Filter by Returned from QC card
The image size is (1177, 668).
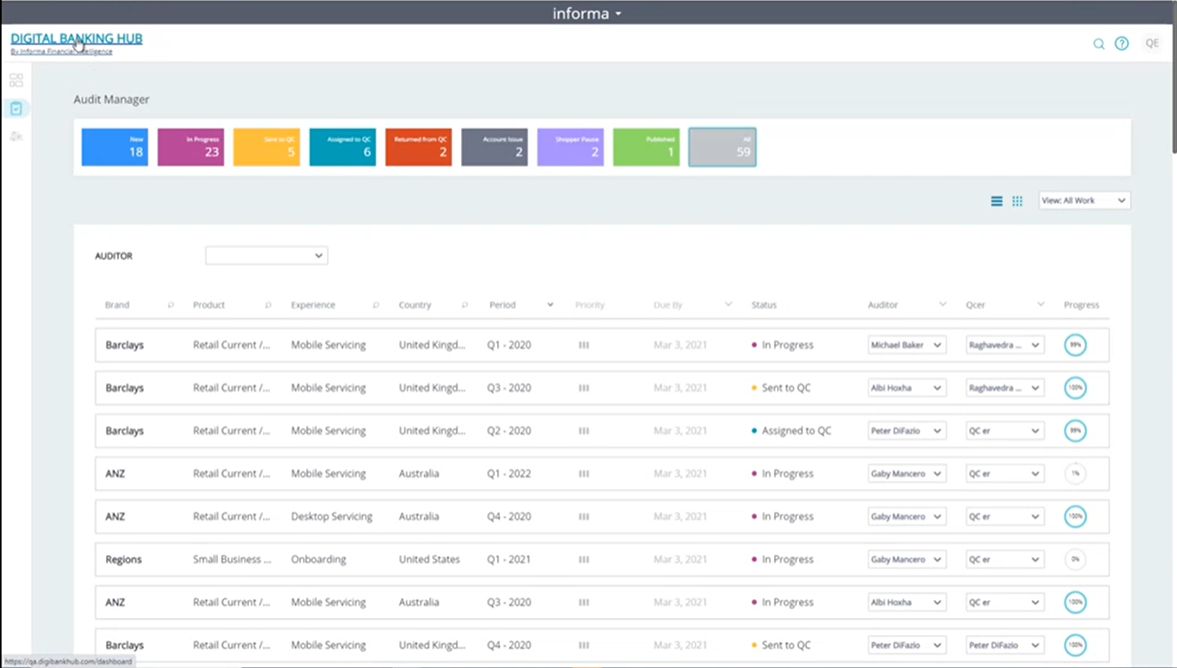pyautogui.click(x=418, y=147)
